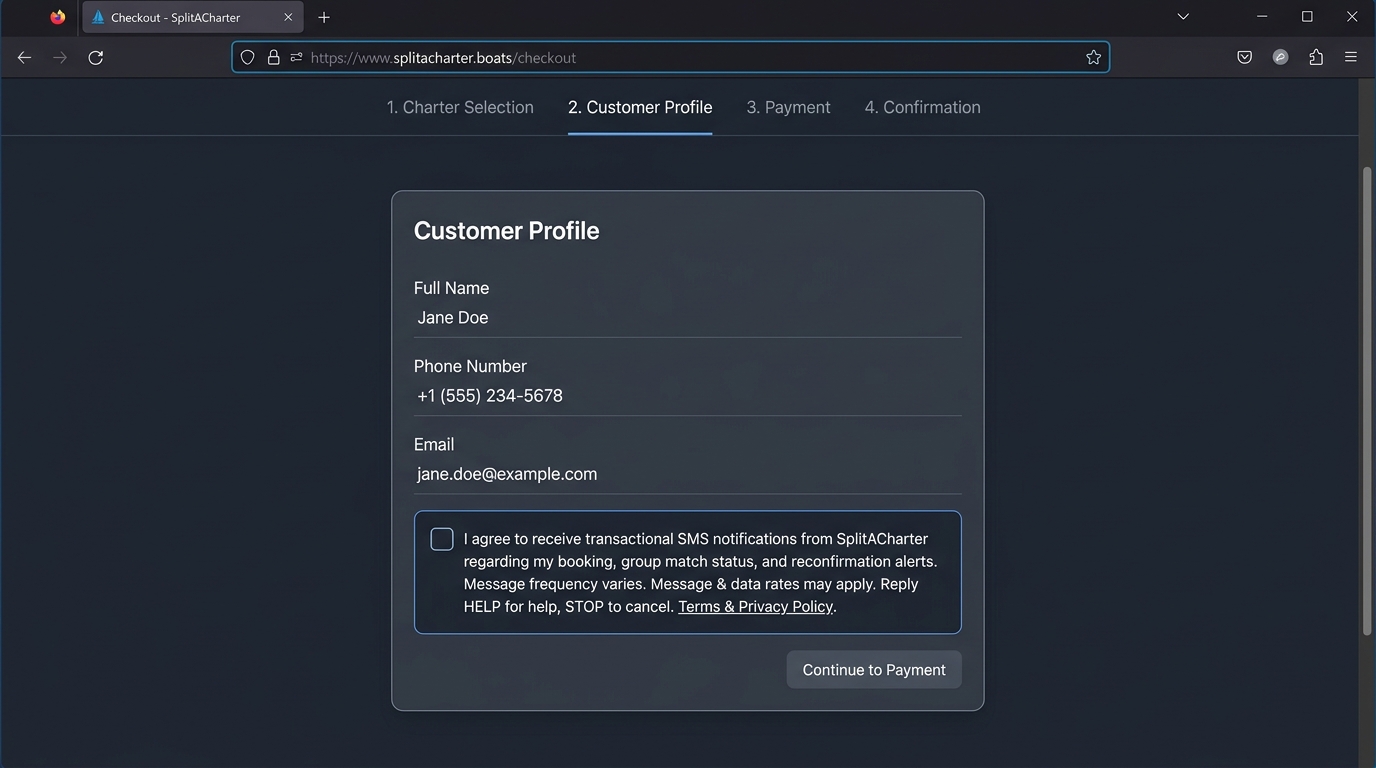Click the Email field
Viewport: 1376px width, 768px height.
[x=688, y=474]
